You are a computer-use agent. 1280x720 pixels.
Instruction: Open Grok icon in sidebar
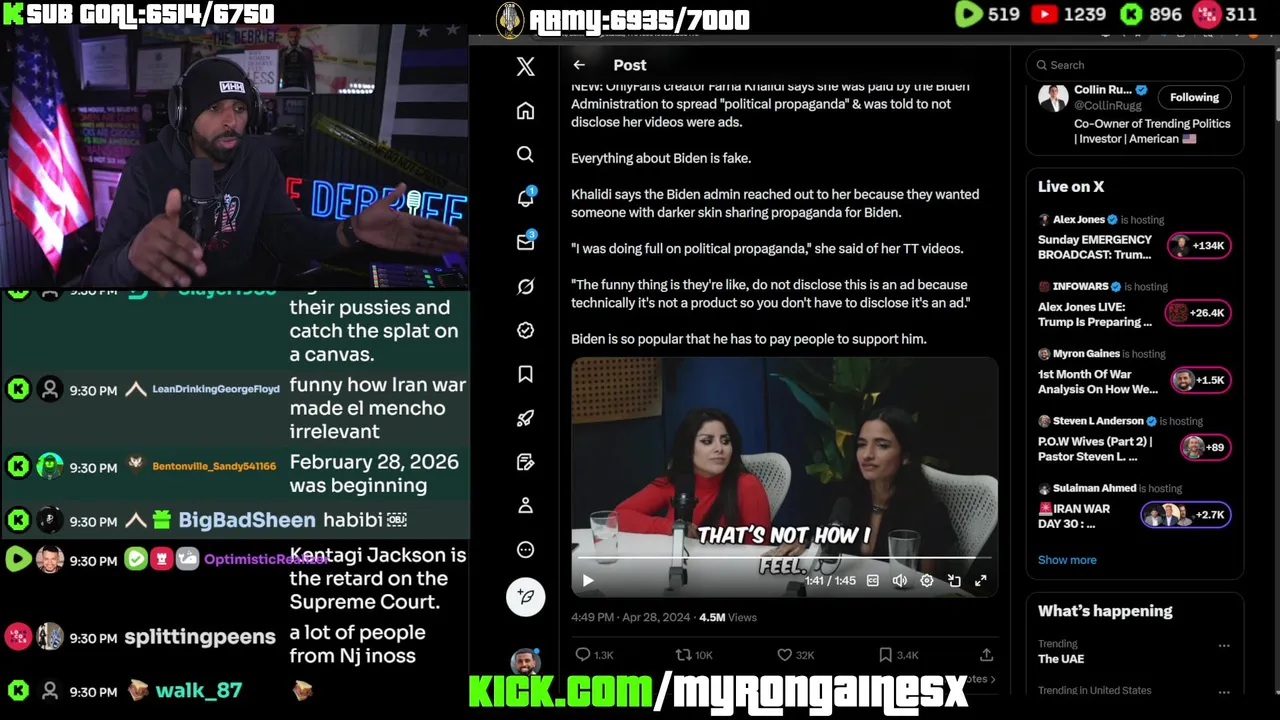525,286
